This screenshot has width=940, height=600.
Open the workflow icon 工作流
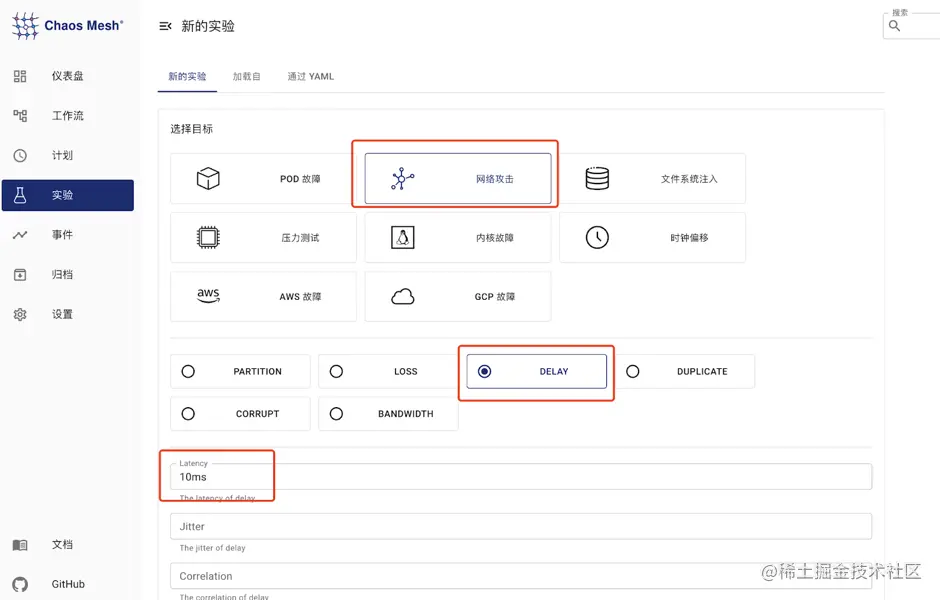click(20, 115)
